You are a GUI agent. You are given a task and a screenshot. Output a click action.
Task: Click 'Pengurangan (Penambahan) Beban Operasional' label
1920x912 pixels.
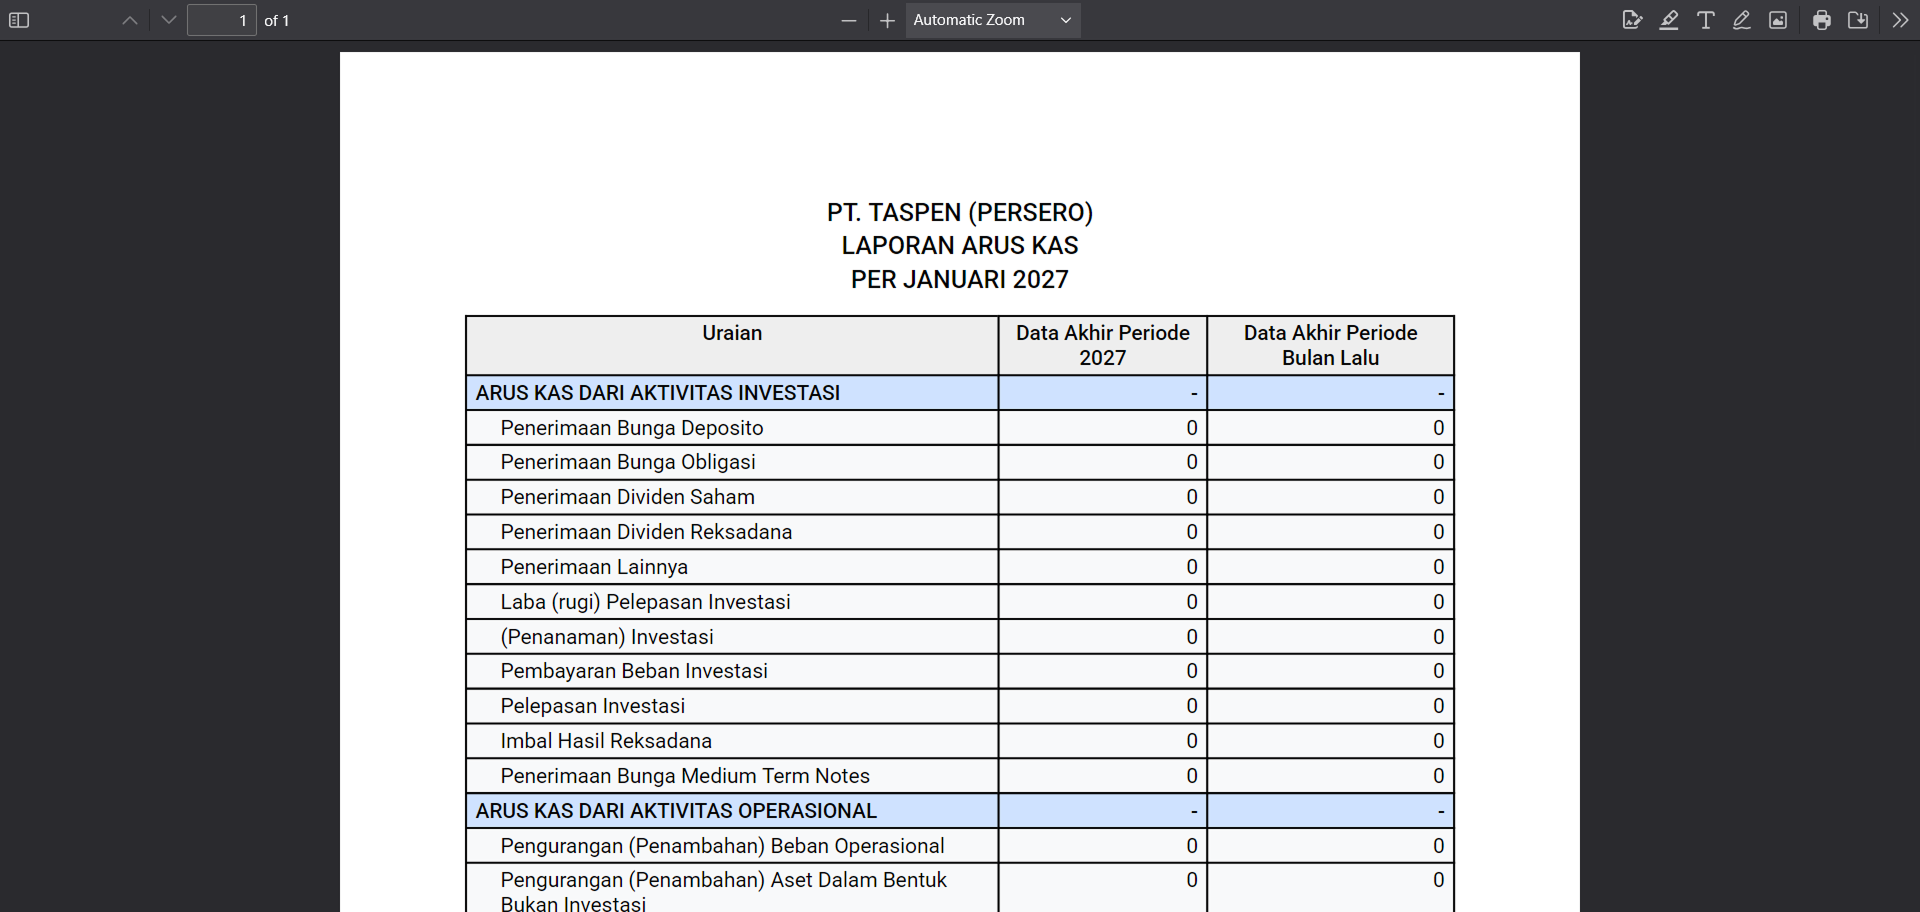tap(722, 846)
